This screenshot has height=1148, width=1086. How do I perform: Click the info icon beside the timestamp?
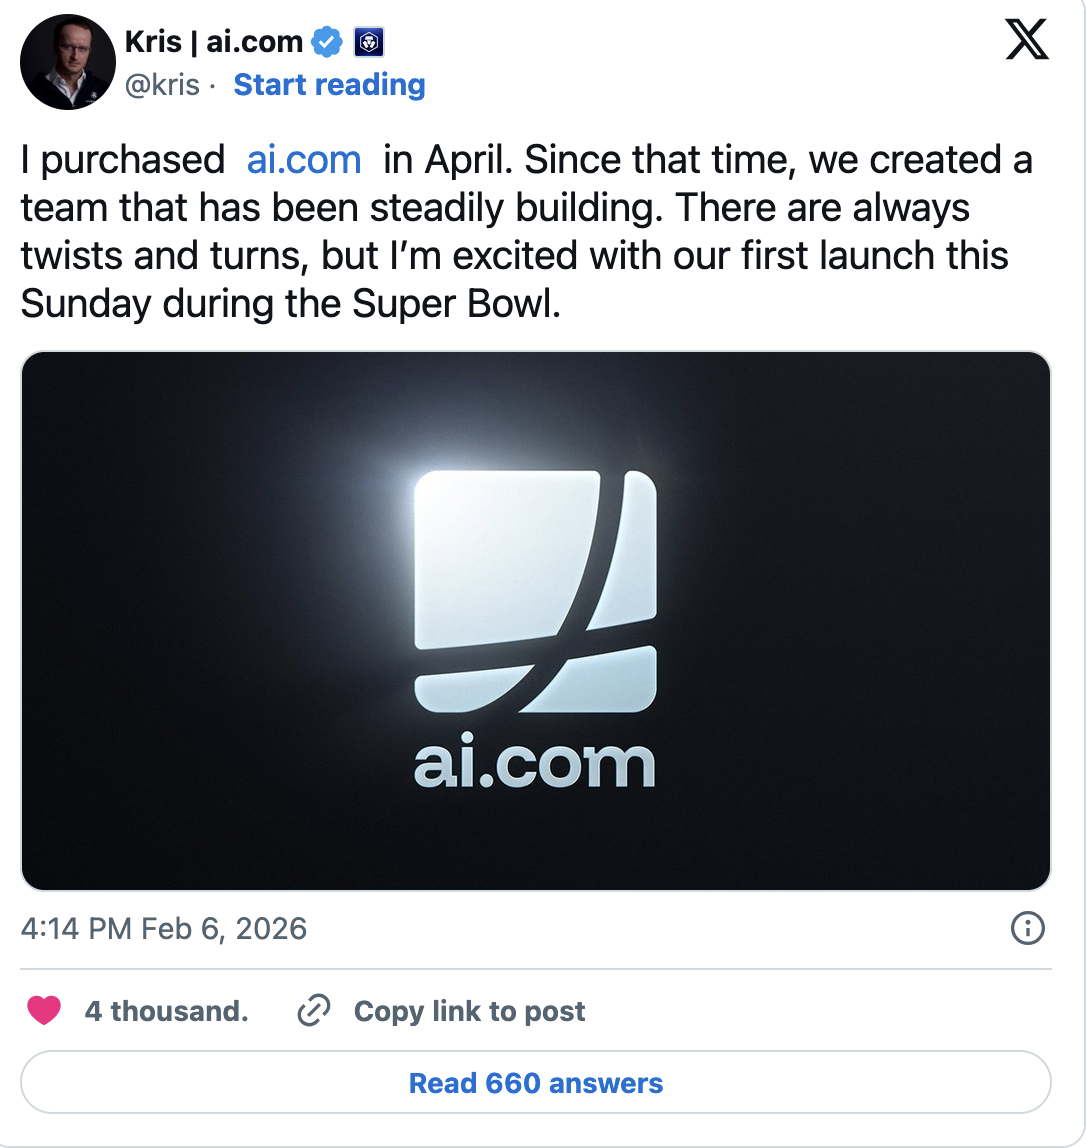[x=1026, y=929]
